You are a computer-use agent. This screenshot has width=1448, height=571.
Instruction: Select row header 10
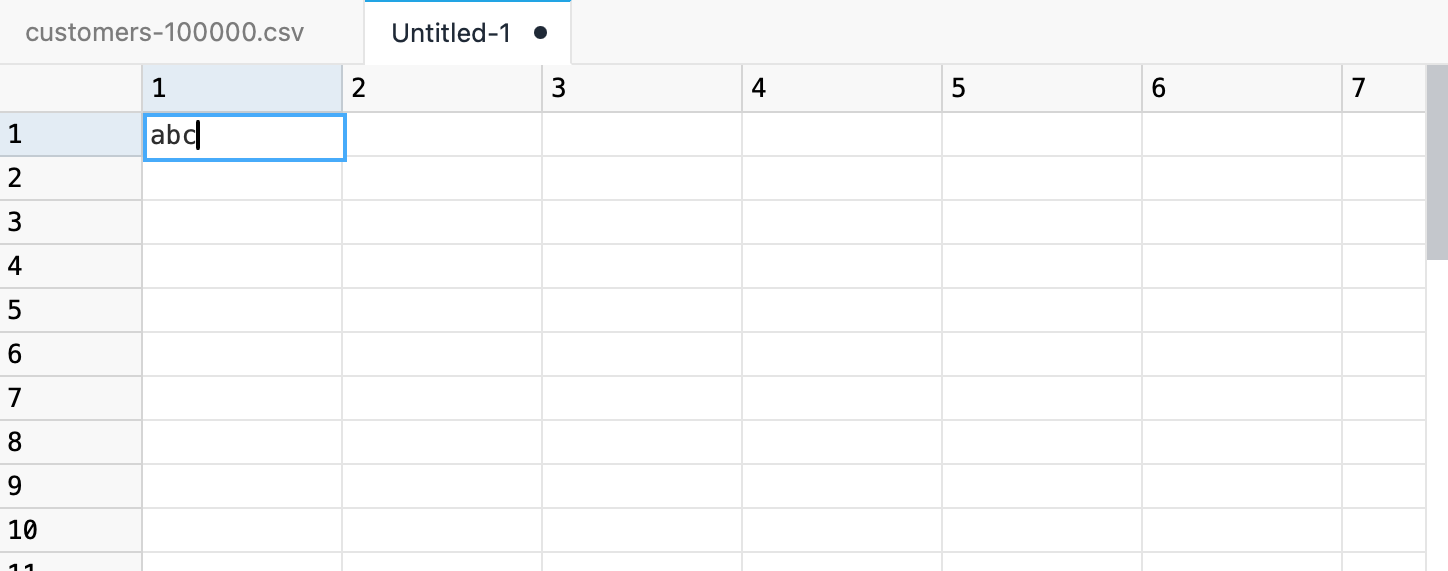click(x=71, y=531)
